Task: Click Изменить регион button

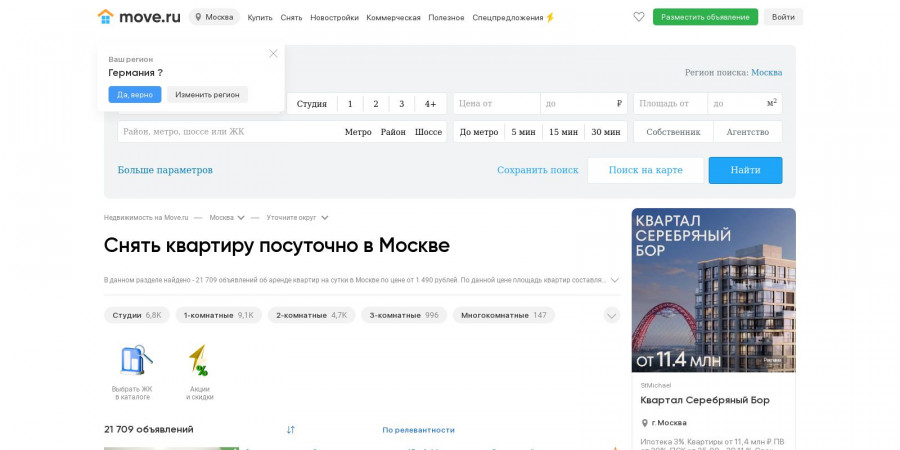Action: point(207,95)
